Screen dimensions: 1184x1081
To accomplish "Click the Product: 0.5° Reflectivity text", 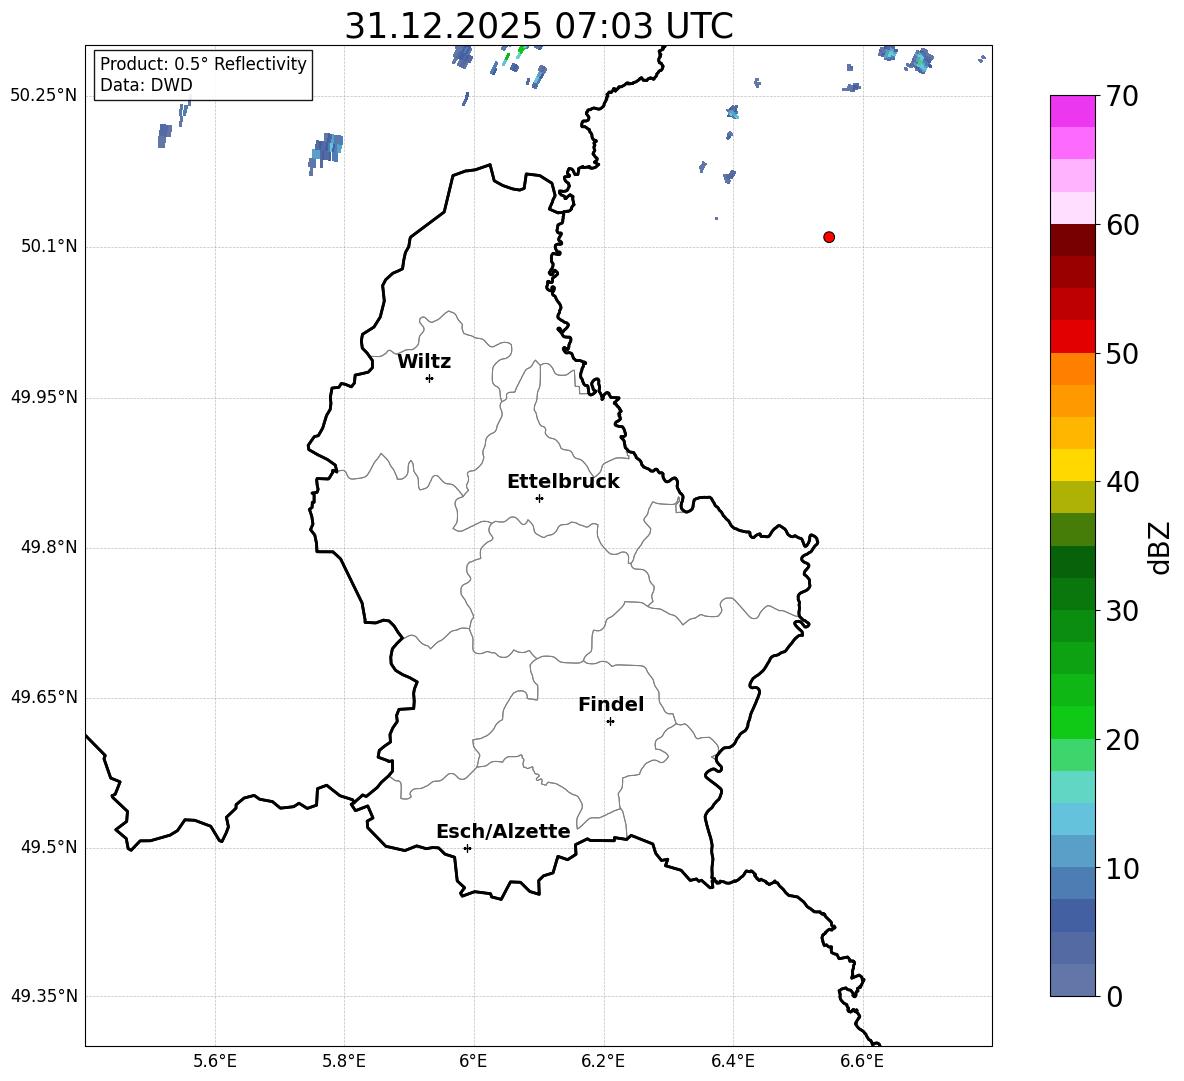I will click(203, 63).
